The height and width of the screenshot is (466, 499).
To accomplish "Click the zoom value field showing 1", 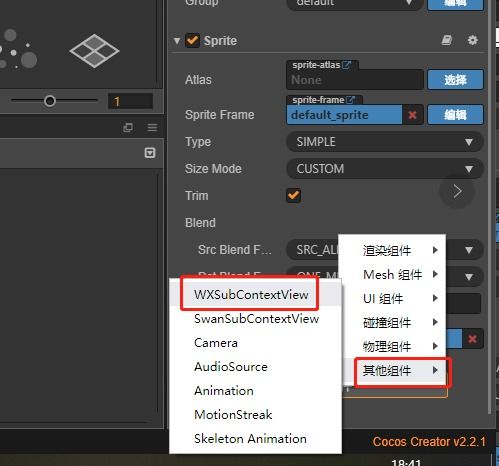I will tap(130, 101).
